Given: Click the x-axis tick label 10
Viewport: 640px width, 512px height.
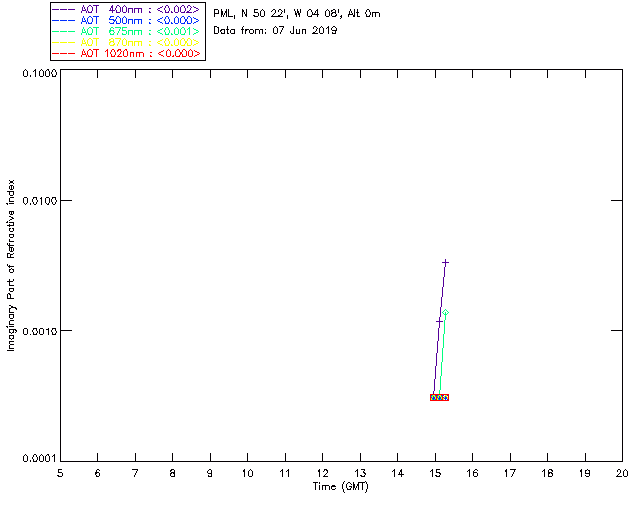Looking at the screenshot, I should [247, 473].
